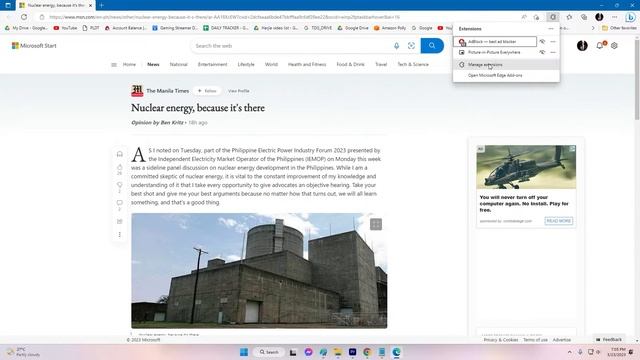Go to Tech & Science nav tab

tap(413, 64)
